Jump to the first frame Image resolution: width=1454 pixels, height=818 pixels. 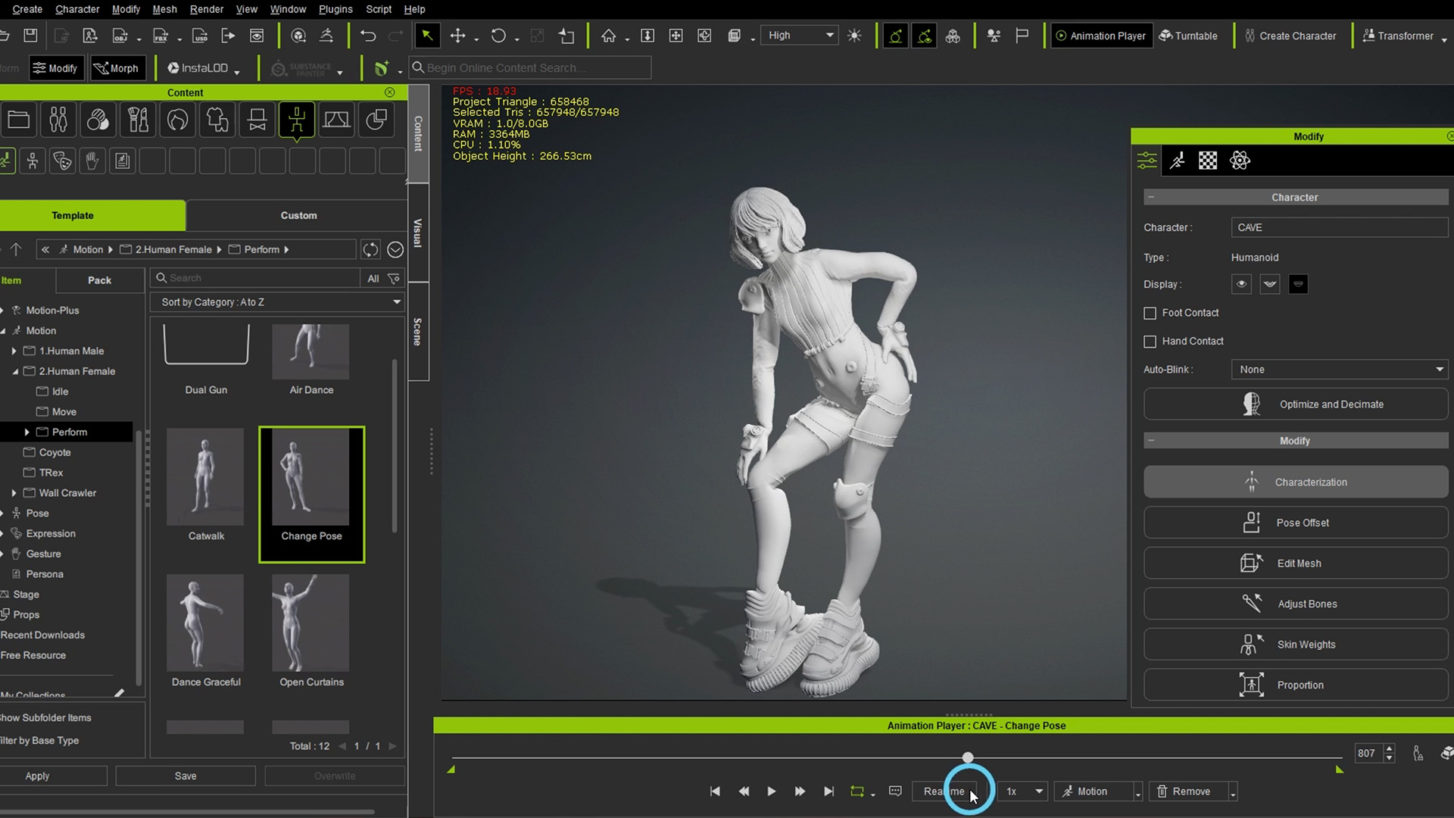pyautogui.click(x=715, y=791)
